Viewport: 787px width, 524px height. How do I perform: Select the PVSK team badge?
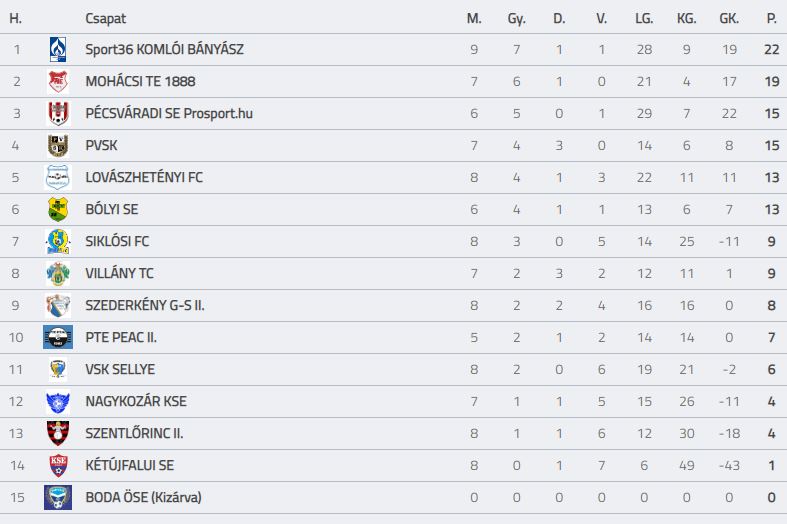pyautogui.click(x=58, y=146)
